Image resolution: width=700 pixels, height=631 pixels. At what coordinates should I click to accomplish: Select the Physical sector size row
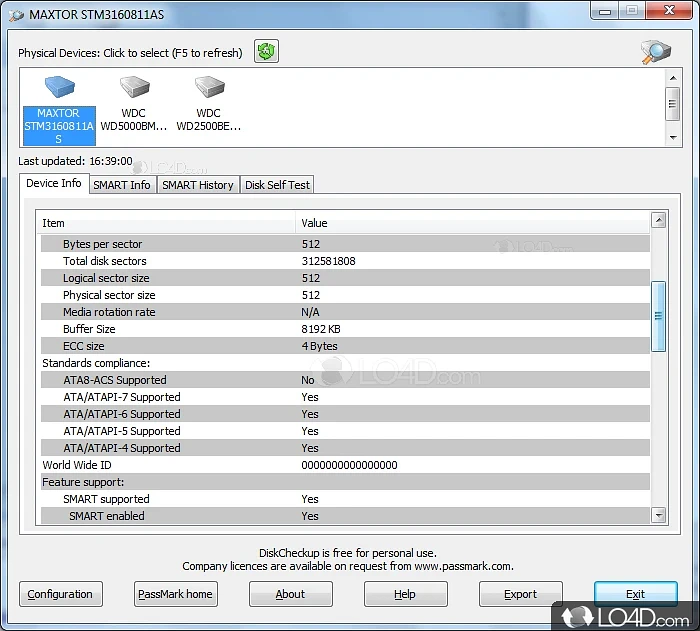click(345, 295)
